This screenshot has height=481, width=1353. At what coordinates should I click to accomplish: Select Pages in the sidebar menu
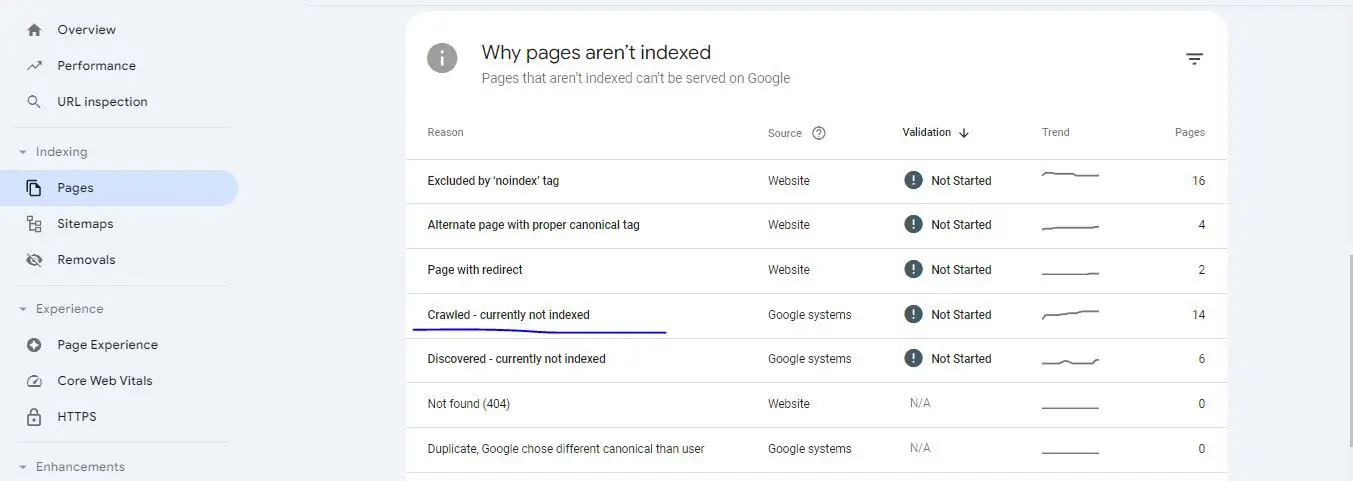point(119,188)
